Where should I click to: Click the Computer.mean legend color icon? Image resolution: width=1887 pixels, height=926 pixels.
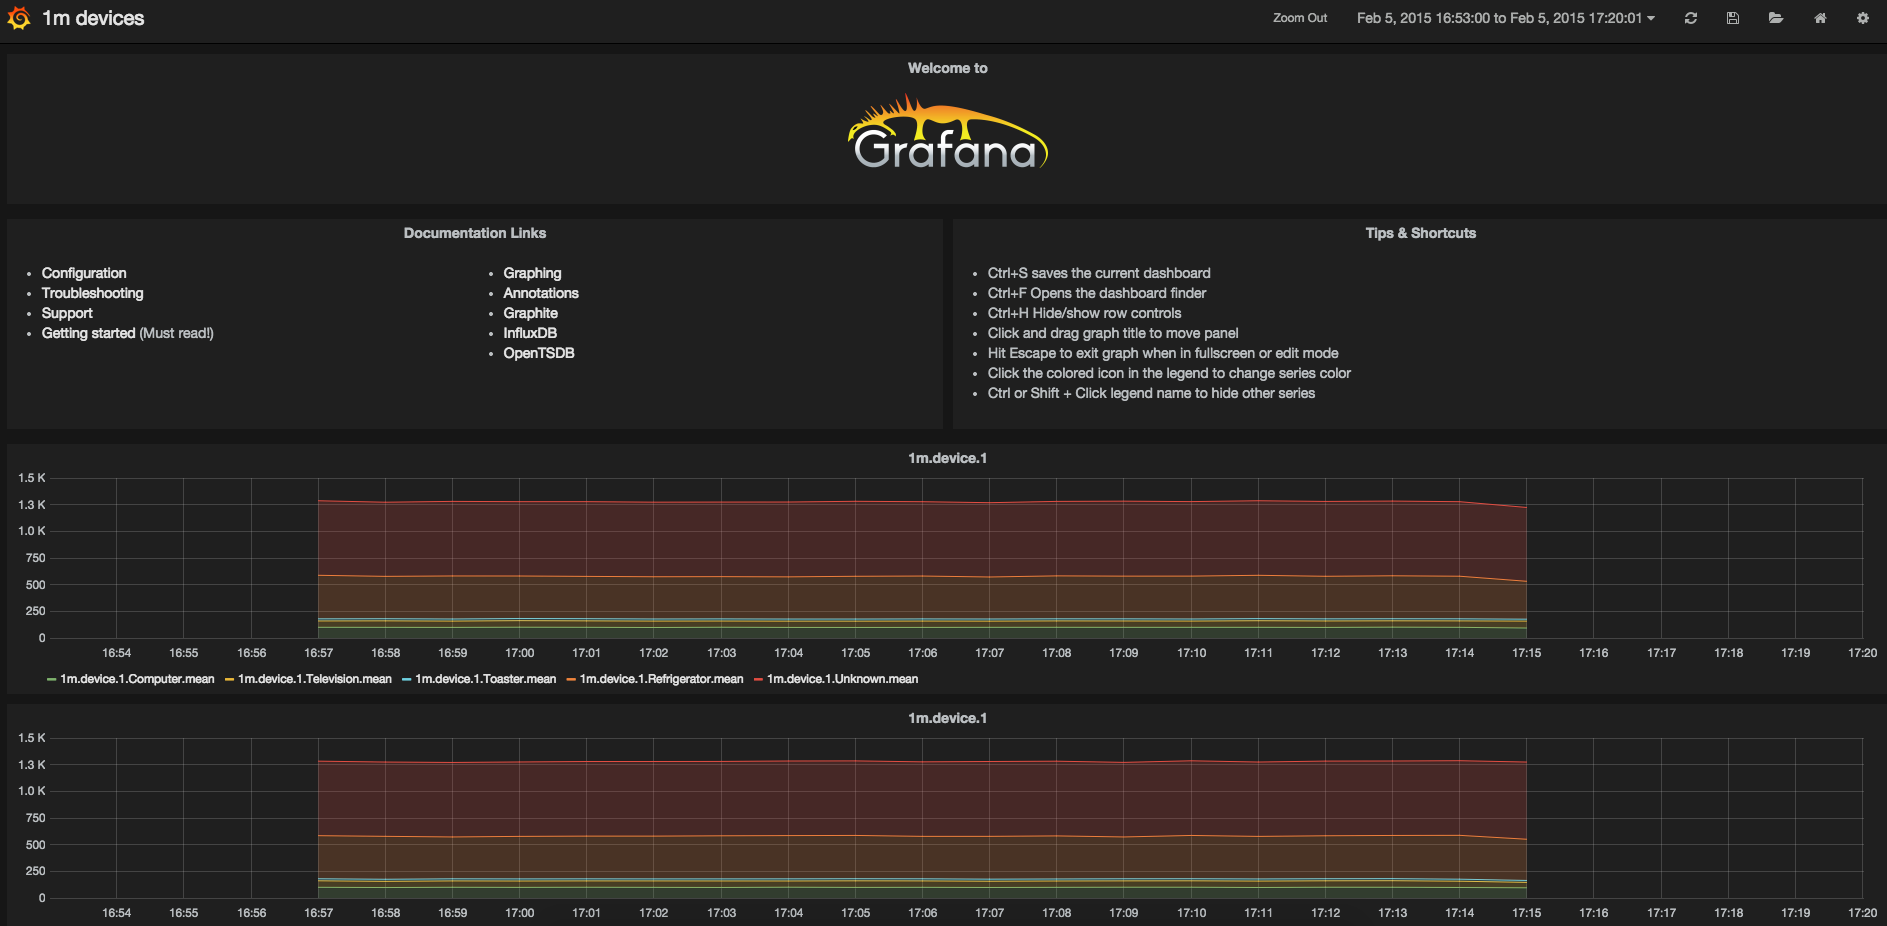pyautogui.click(x=51, y=680)
